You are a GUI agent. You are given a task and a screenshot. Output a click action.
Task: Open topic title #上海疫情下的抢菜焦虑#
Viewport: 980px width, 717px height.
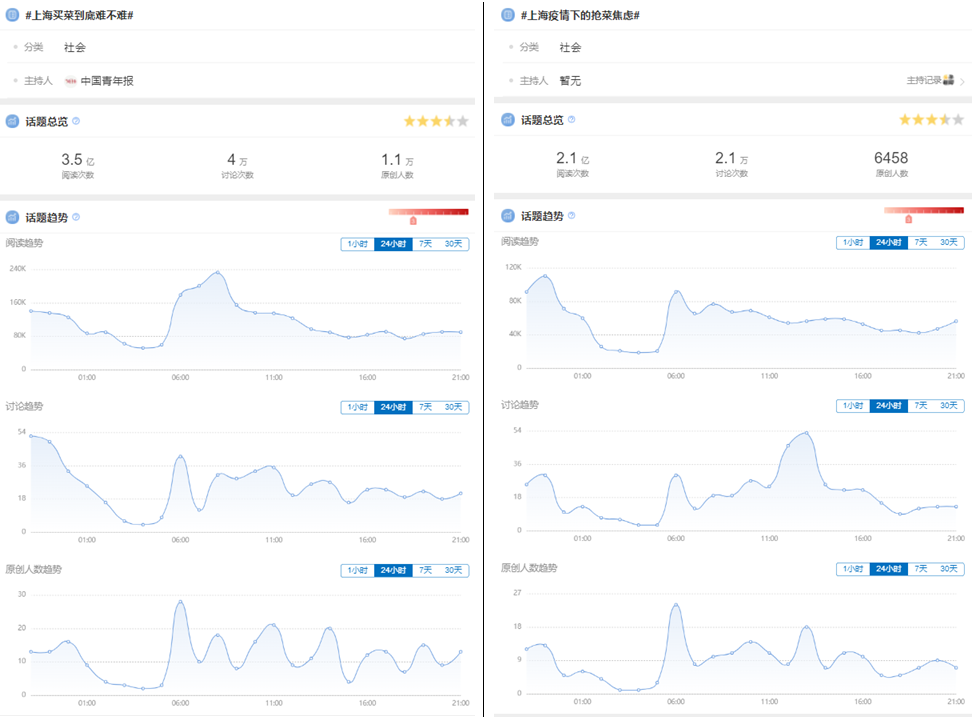[x=580, y=15]
